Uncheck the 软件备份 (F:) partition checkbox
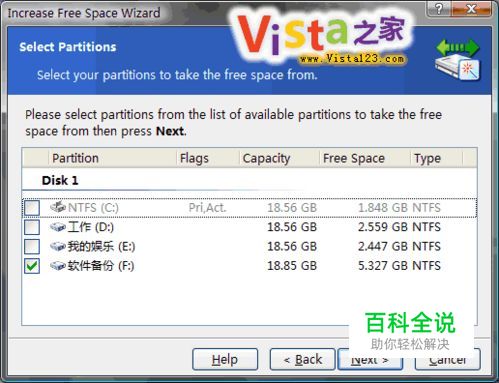499x383 pixels. [x=32, y=266]
